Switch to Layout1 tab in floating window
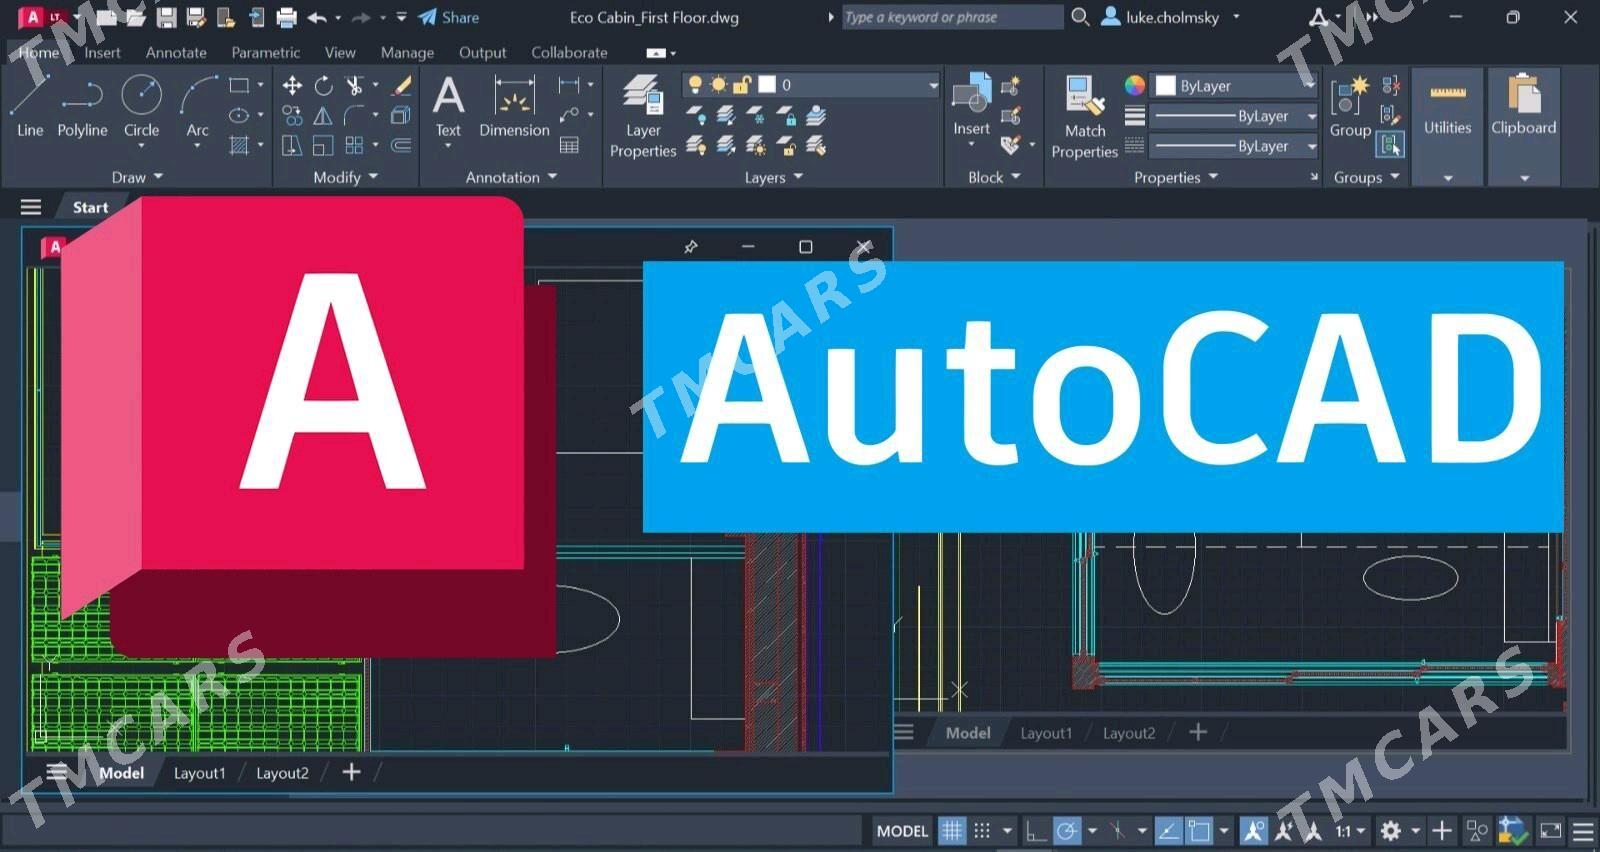Screen dimensions: 1600x852 199,773
